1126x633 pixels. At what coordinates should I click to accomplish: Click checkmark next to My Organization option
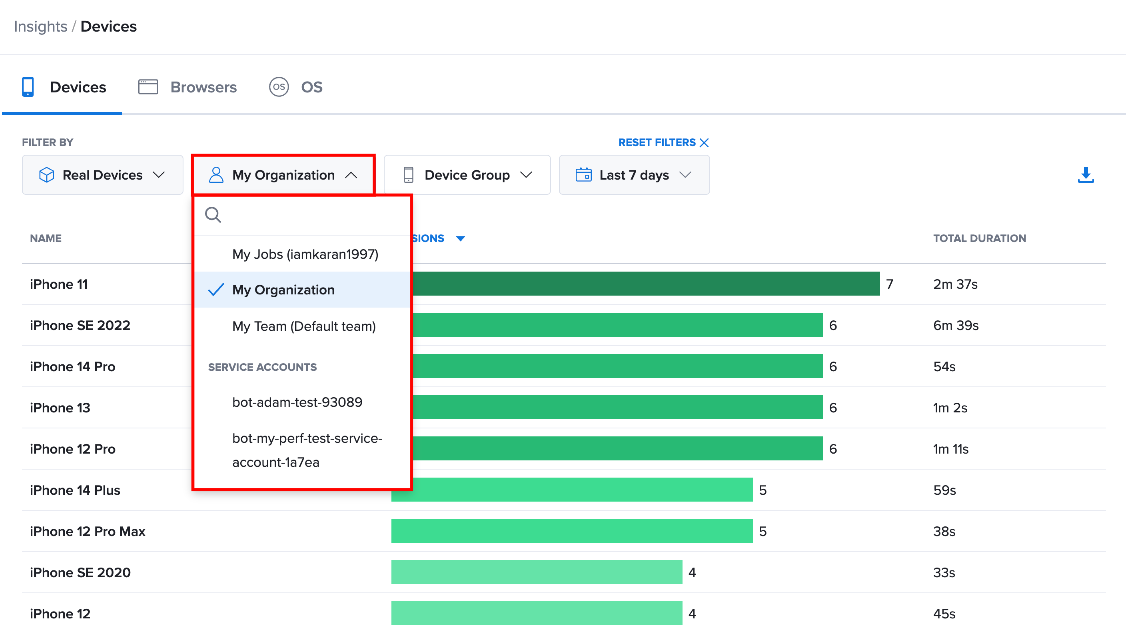[215, 290]
